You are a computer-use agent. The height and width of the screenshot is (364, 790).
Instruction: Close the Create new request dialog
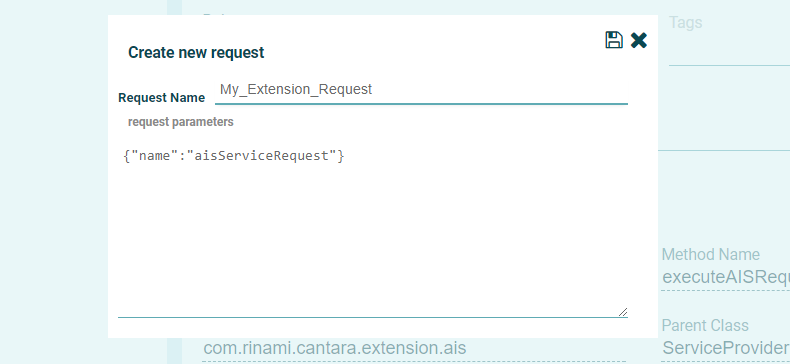point(638,40)
